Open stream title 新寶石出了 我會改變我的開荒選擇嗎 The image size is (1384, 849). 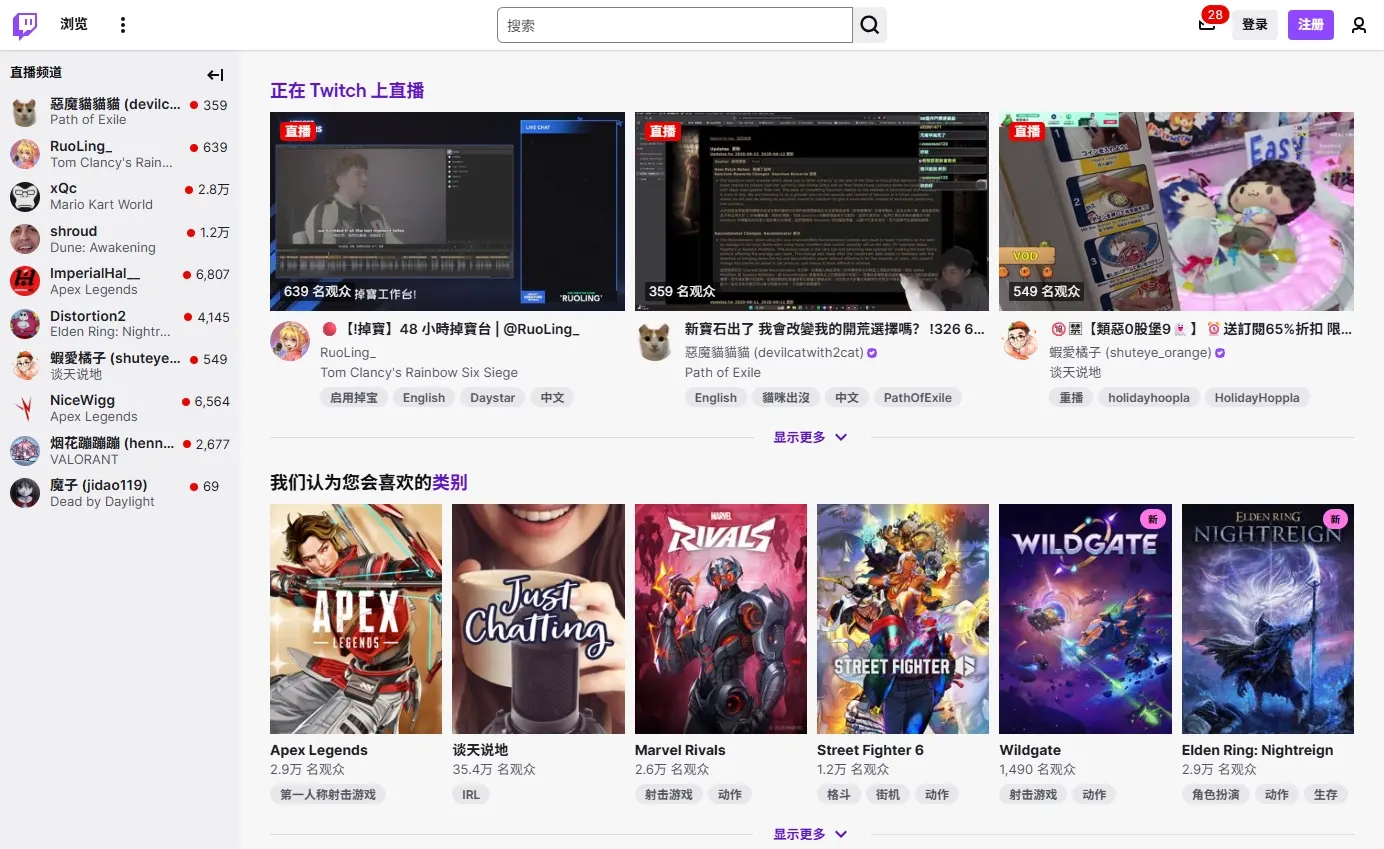(x=835, y=328)
